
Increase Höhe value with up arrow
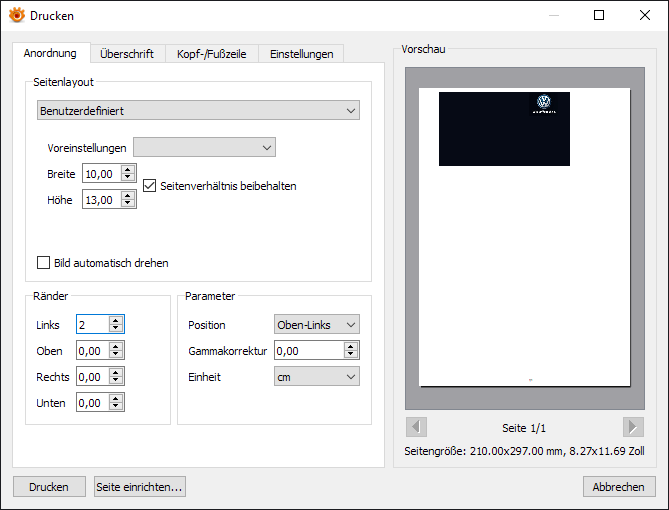click(128, 195)
